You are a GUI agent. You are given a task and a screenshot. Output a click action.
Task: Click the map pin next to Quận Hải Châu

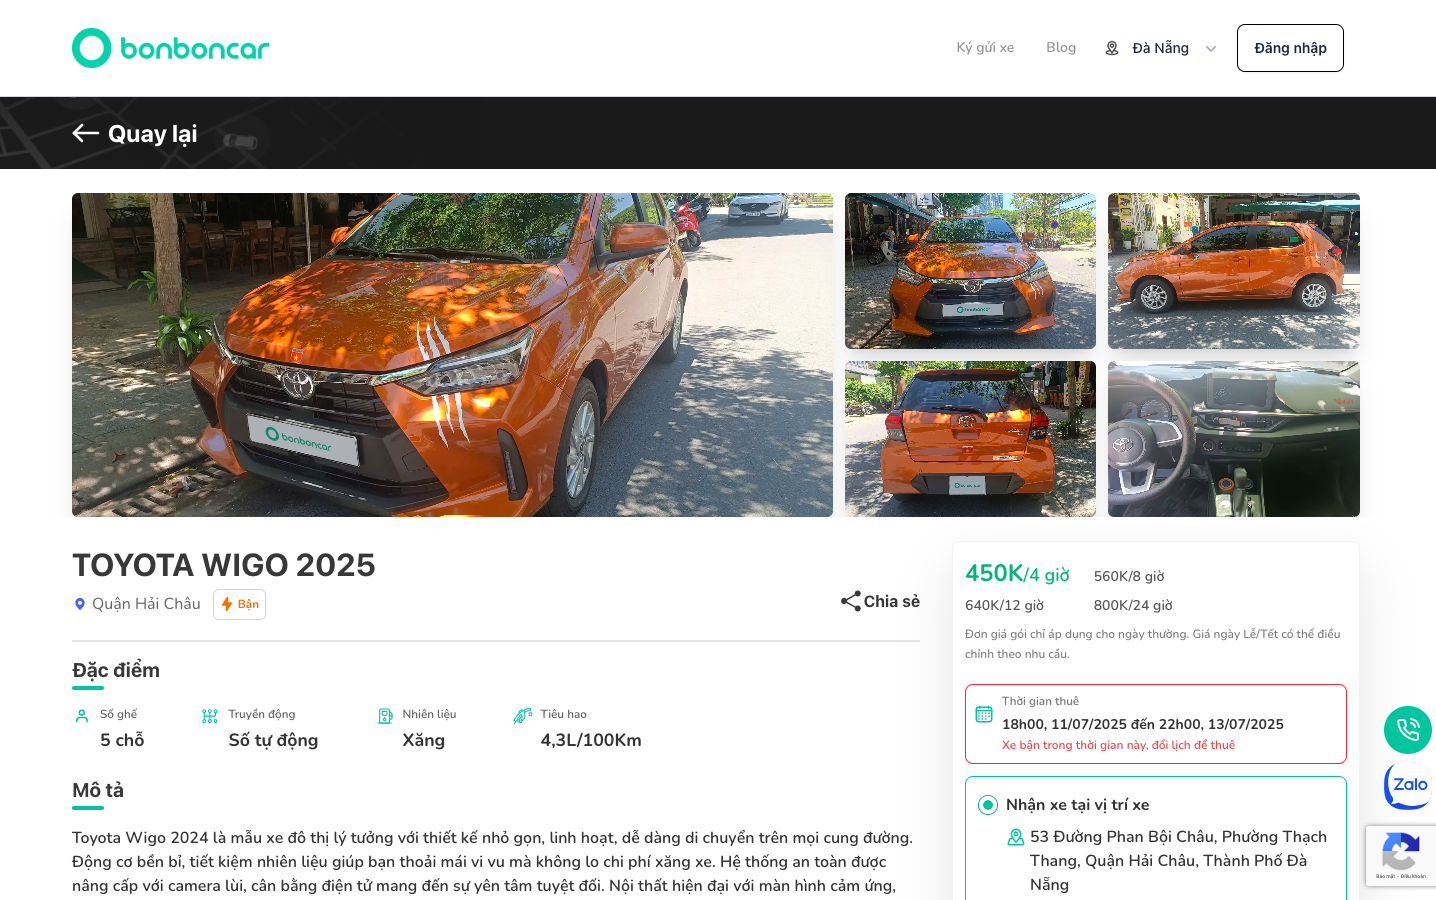(80, 604)
